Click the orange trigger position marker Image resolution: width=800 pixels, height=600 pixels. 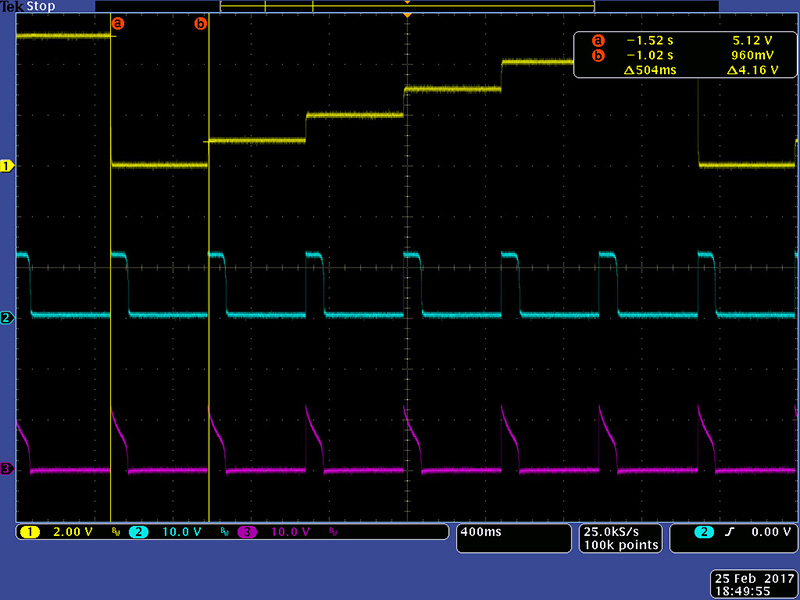[x=407, y=15]
